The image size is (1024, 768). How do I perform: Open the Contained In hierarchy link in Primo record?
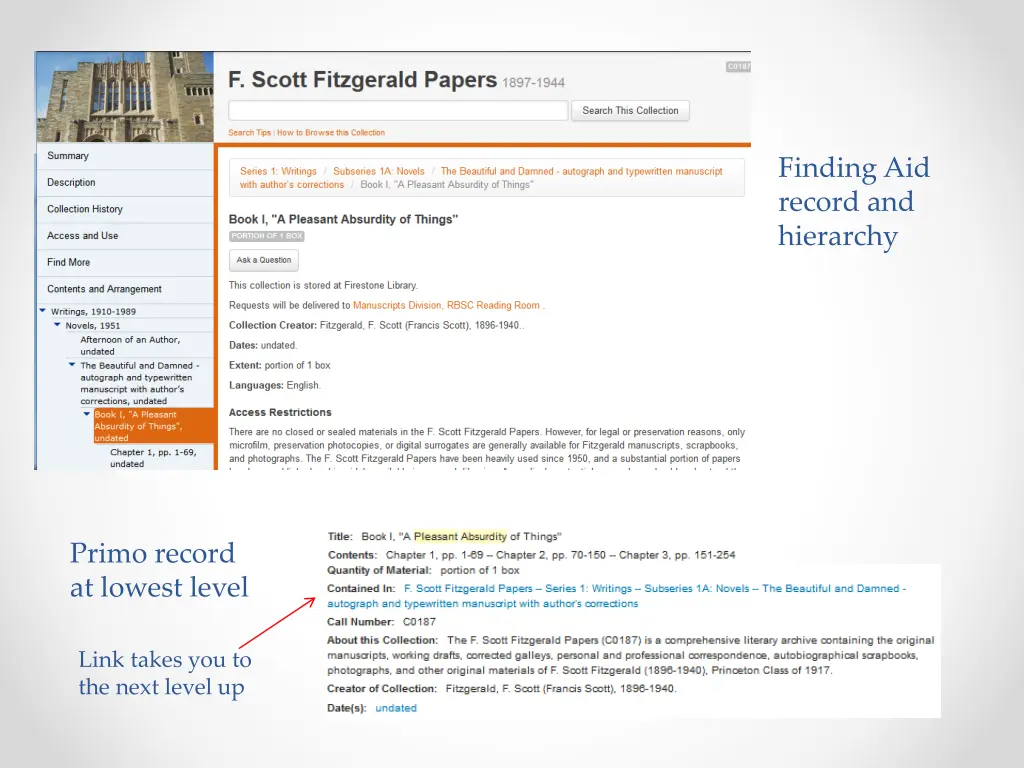pos(616,596)
